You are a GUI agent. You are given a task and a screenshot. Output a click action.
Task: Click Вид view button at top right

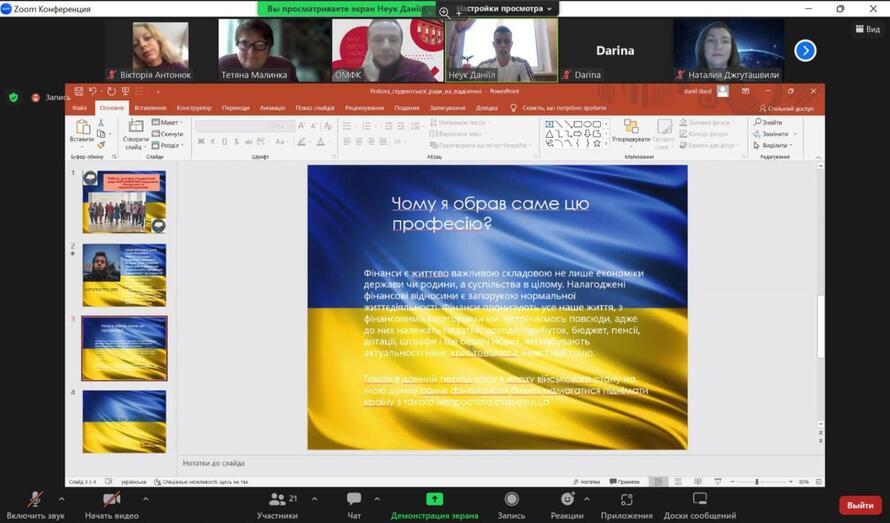[x=867, y=29]
